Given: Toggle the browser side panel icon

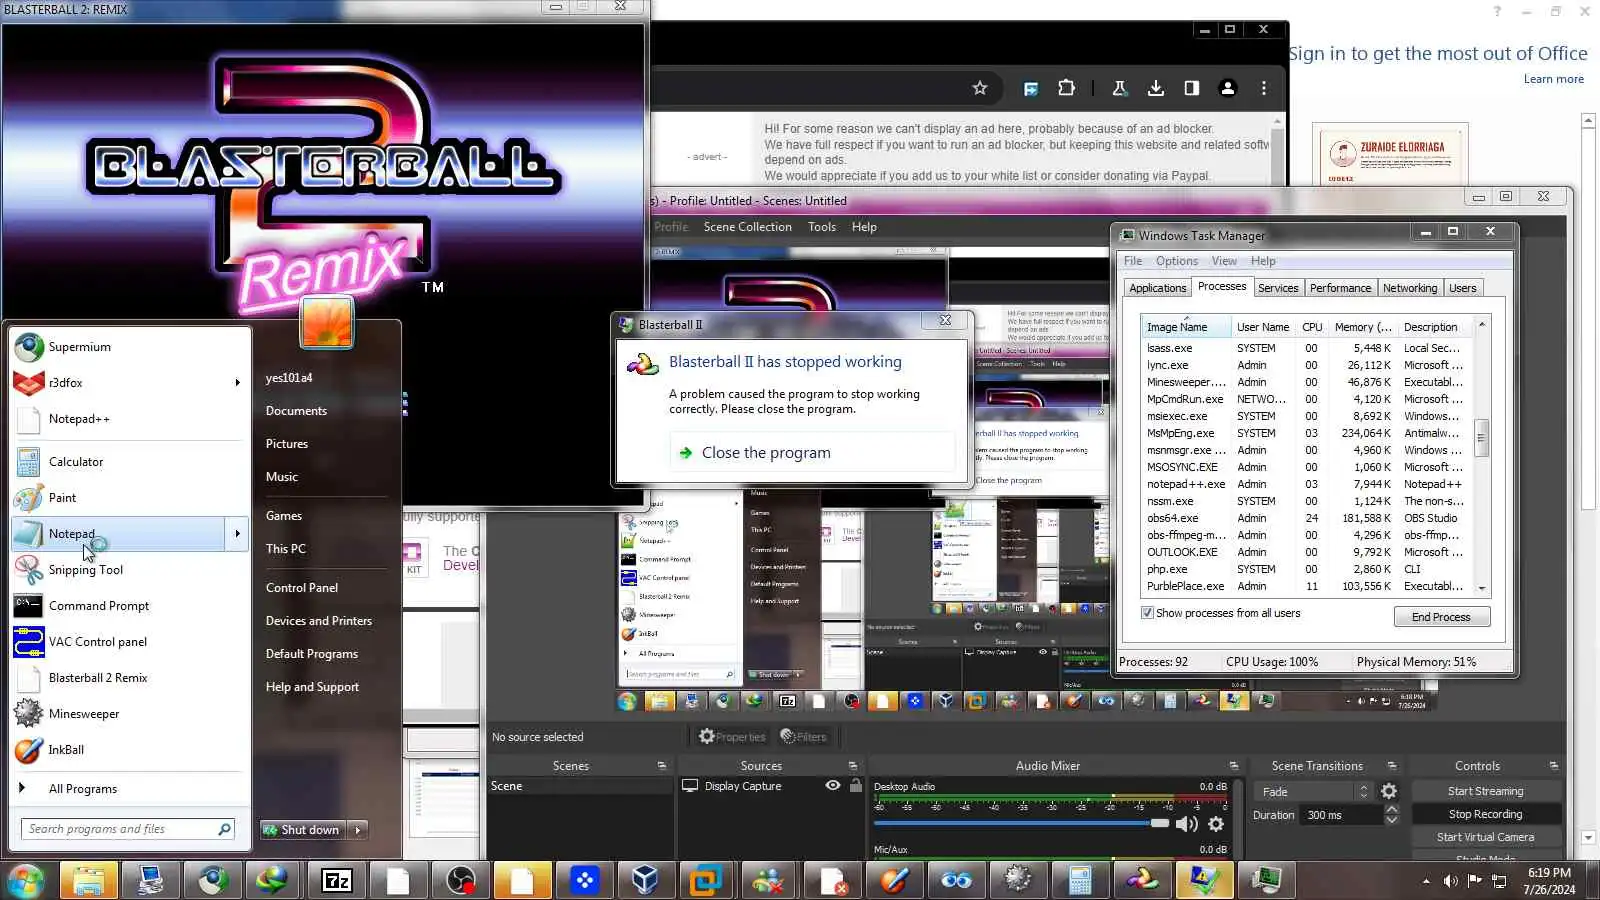Looking at the screenshot, I should 1192,88.
